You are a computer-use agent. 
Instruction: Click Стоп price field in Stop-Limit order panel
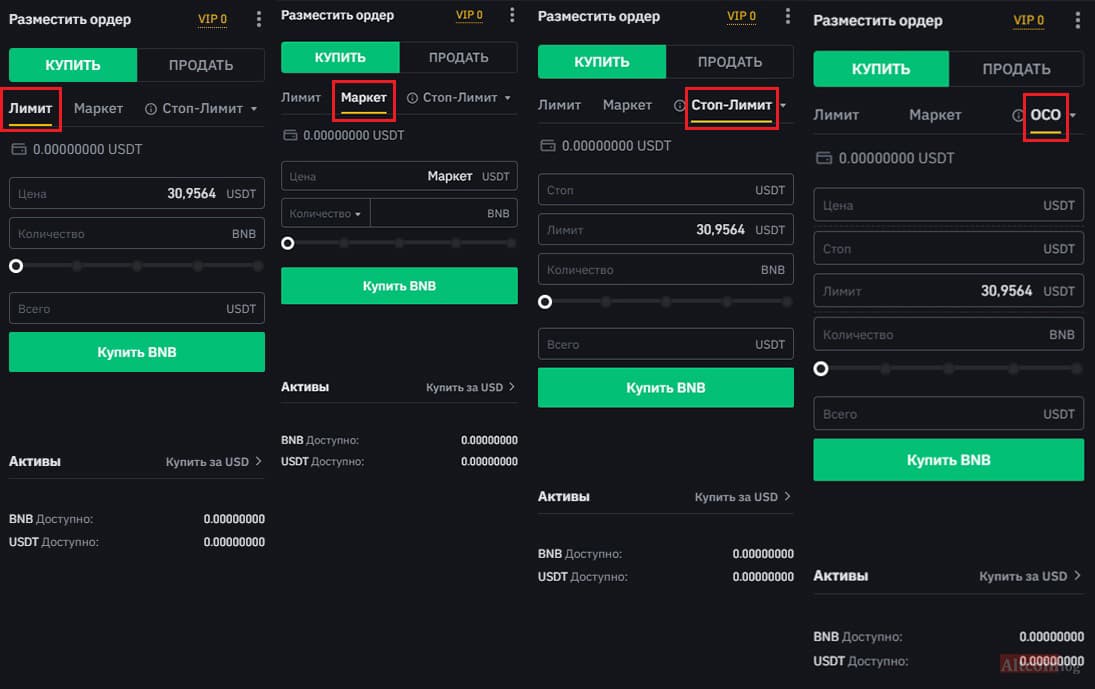[666, 189]
